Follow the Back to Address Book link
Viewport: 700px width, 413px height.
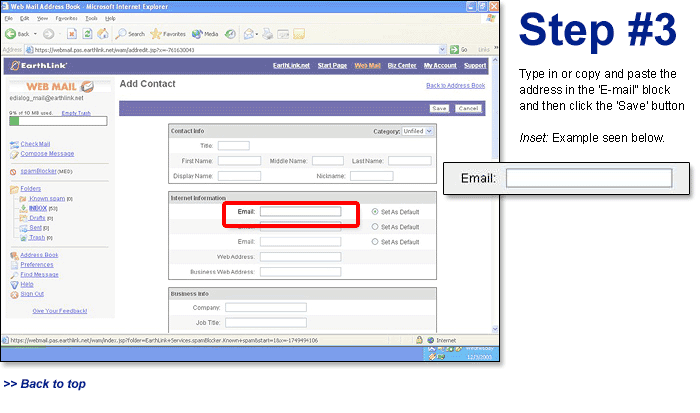(x=455, y=86)
